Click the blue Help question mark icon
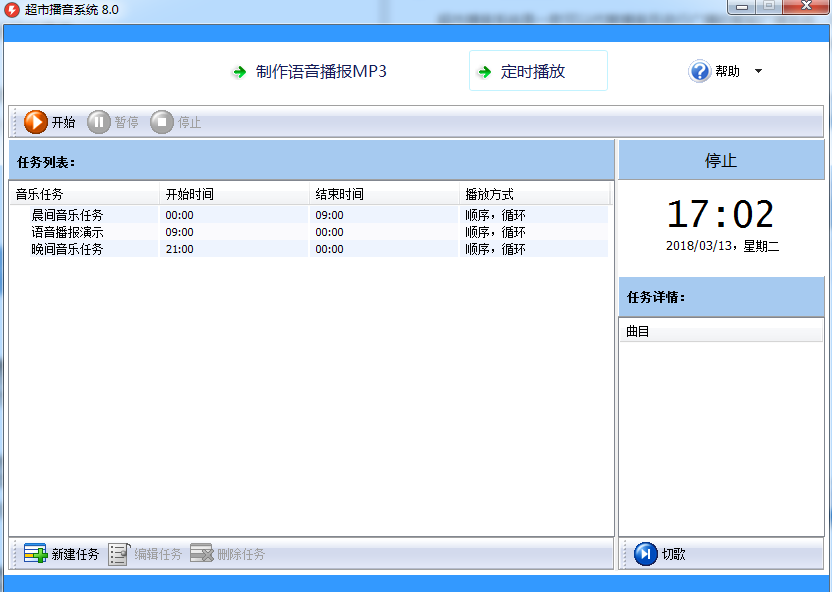The height and width of the screenshot is (592, 832). pos(699,71)
